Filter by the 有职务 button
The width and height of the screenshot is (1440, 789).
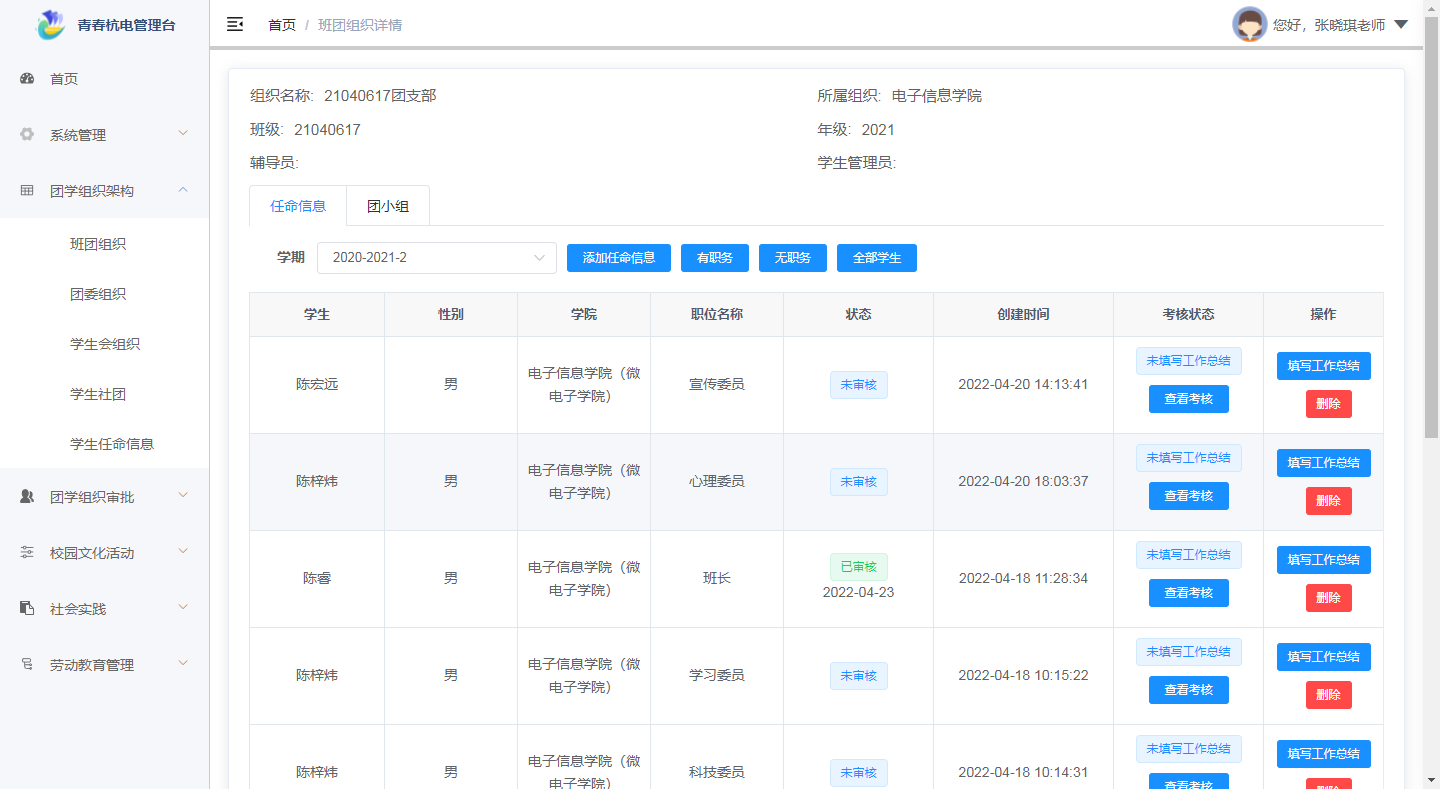[715, 258]
